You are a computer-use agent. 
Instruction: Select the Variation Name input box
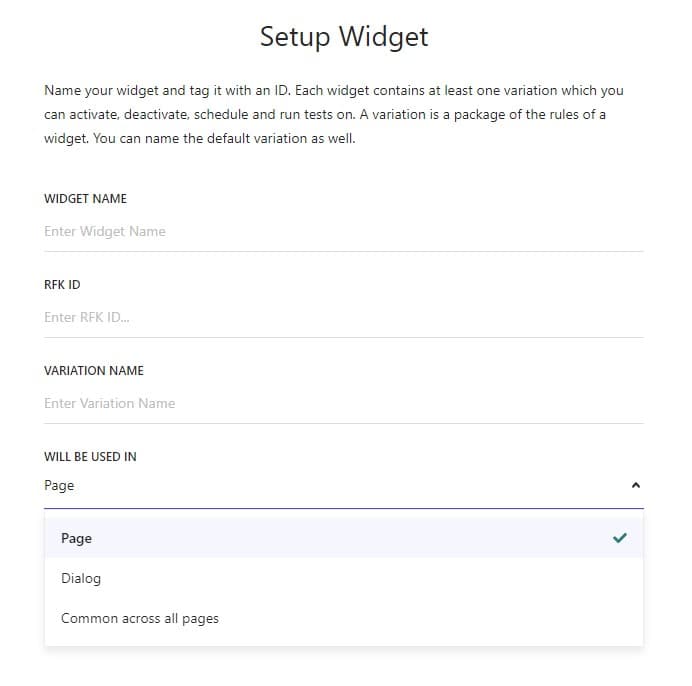click(344, 403)
